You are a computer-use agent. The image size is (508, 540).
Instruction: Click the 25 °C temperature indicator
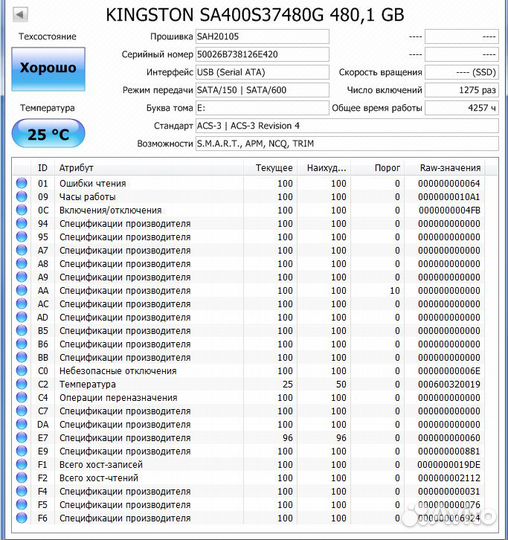tap(48, 134)
